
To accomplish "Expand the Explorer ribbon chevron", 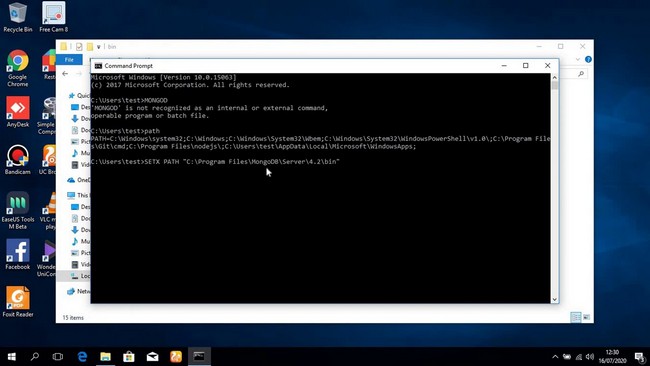I will coord(578,60).
